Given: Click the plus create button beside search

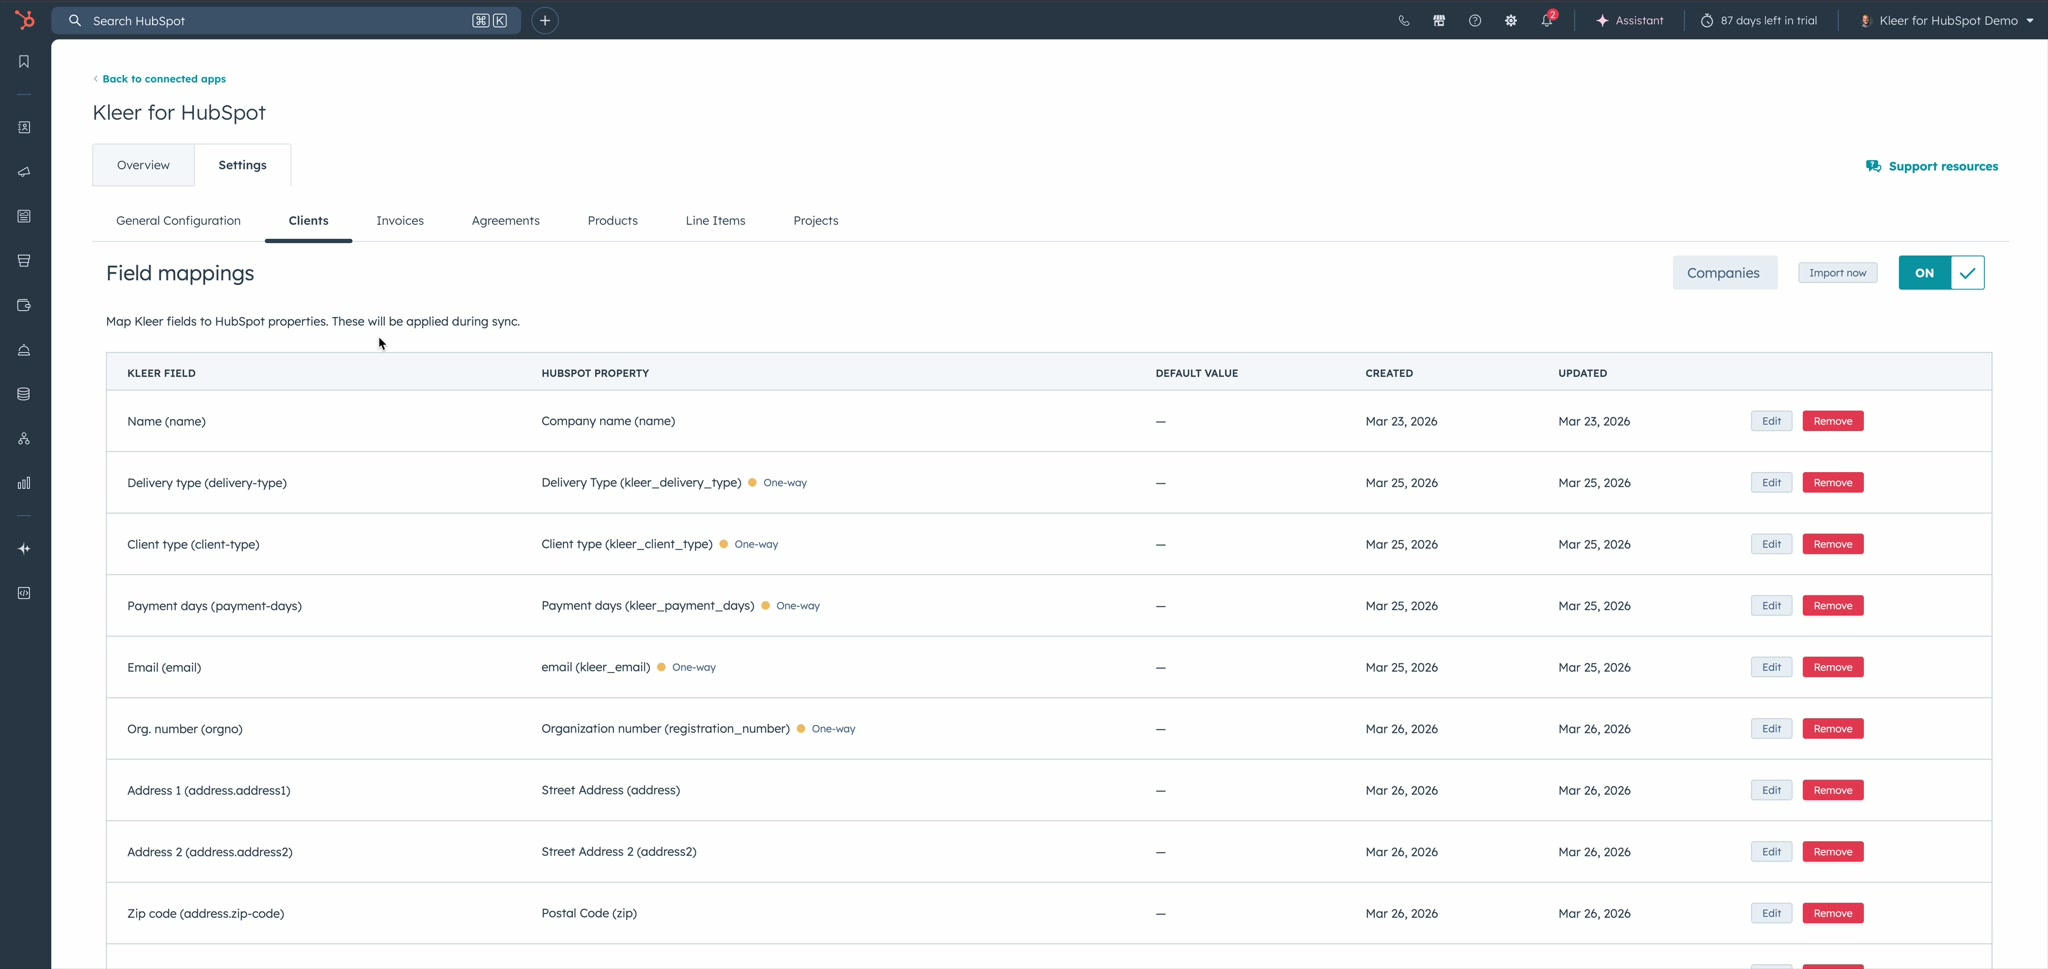Looking at the screenshot, I should pos(545,20).
